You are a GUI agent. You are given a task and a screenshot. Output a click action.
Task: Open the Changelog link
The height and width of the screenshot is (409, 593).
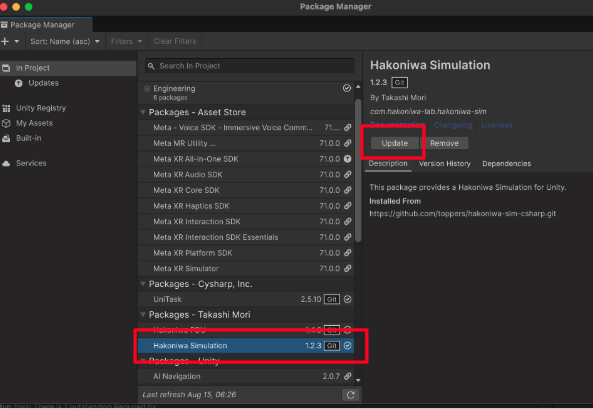coord(453,125)
